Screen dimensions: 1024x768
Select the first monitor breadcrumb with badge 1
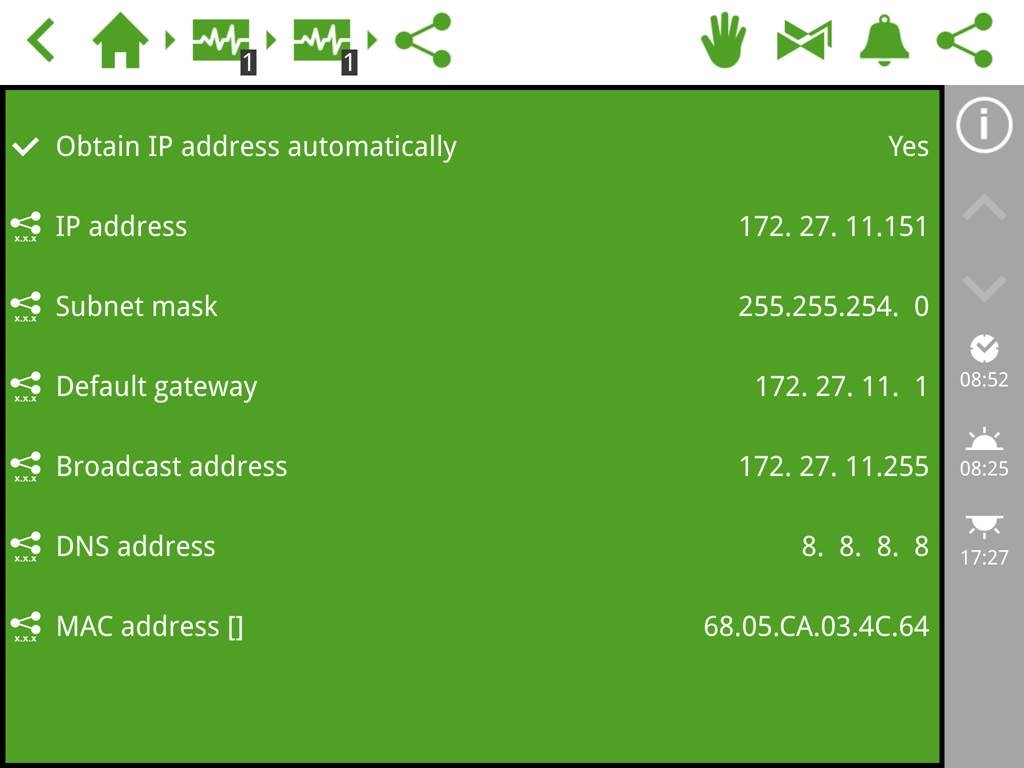224,44
